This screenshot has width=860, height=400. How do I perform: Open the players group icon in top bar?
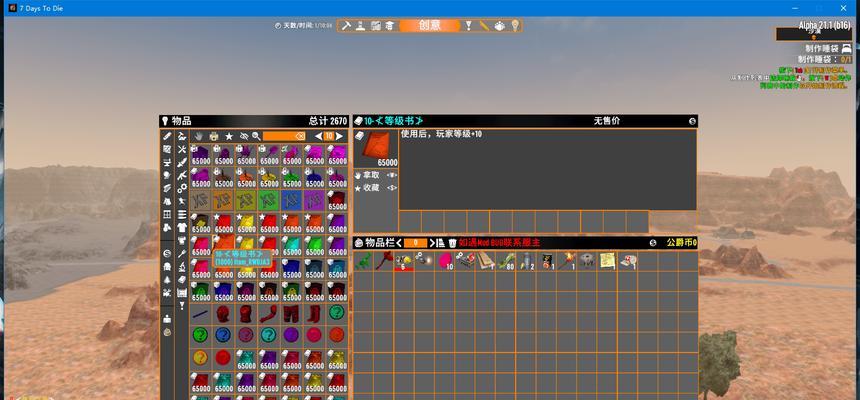tap(499, 26)
